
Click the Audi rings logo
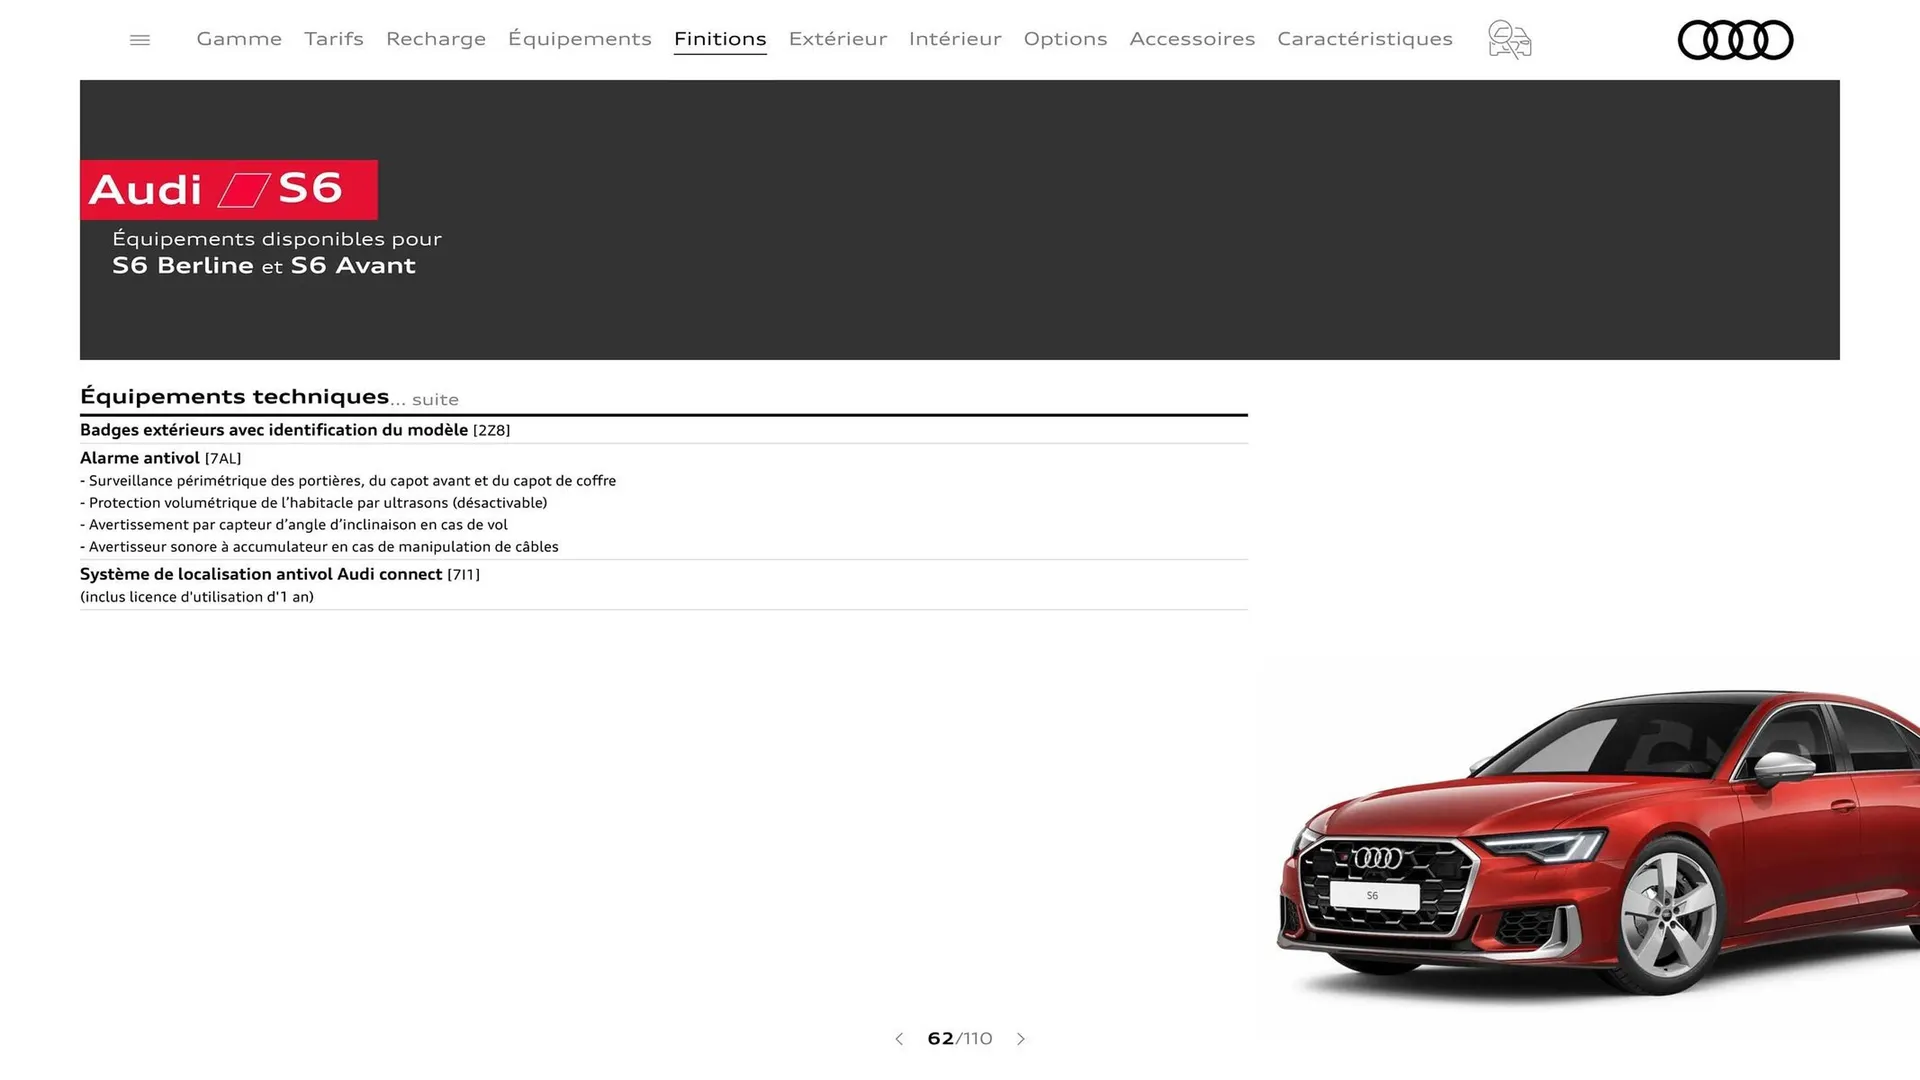click(1735, 40)
